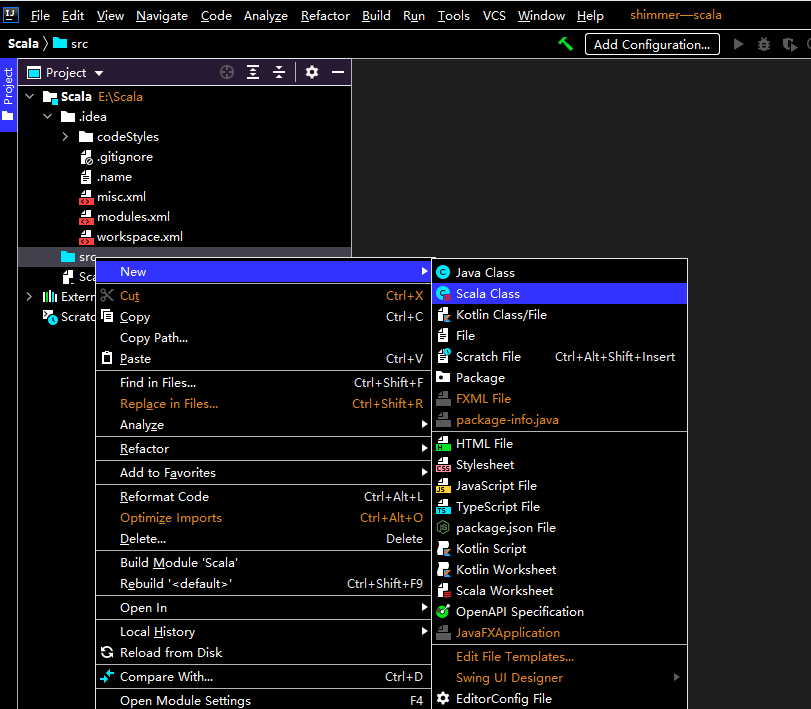Open the Project view dropdown
This screenshot has height=709, width=811.
pyautogui.click(x=99, y=73)
